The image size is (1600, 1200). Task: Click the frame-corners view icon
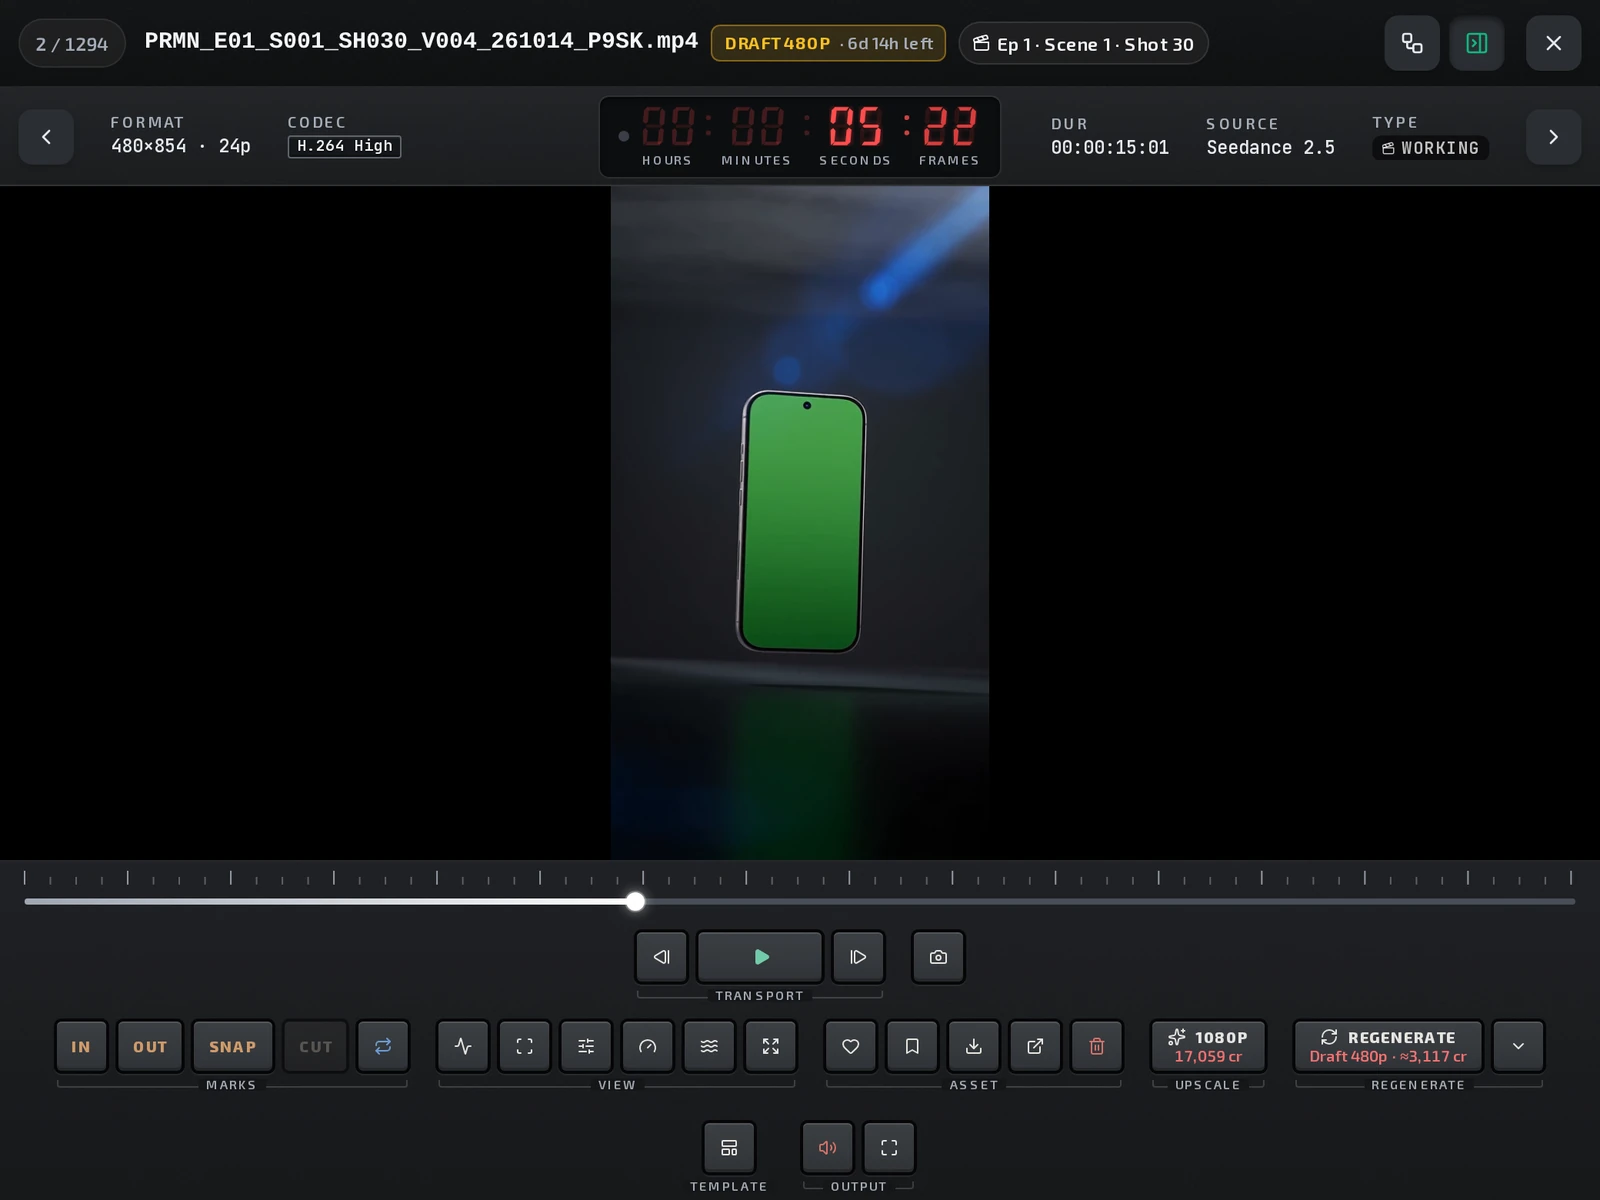524,1046
